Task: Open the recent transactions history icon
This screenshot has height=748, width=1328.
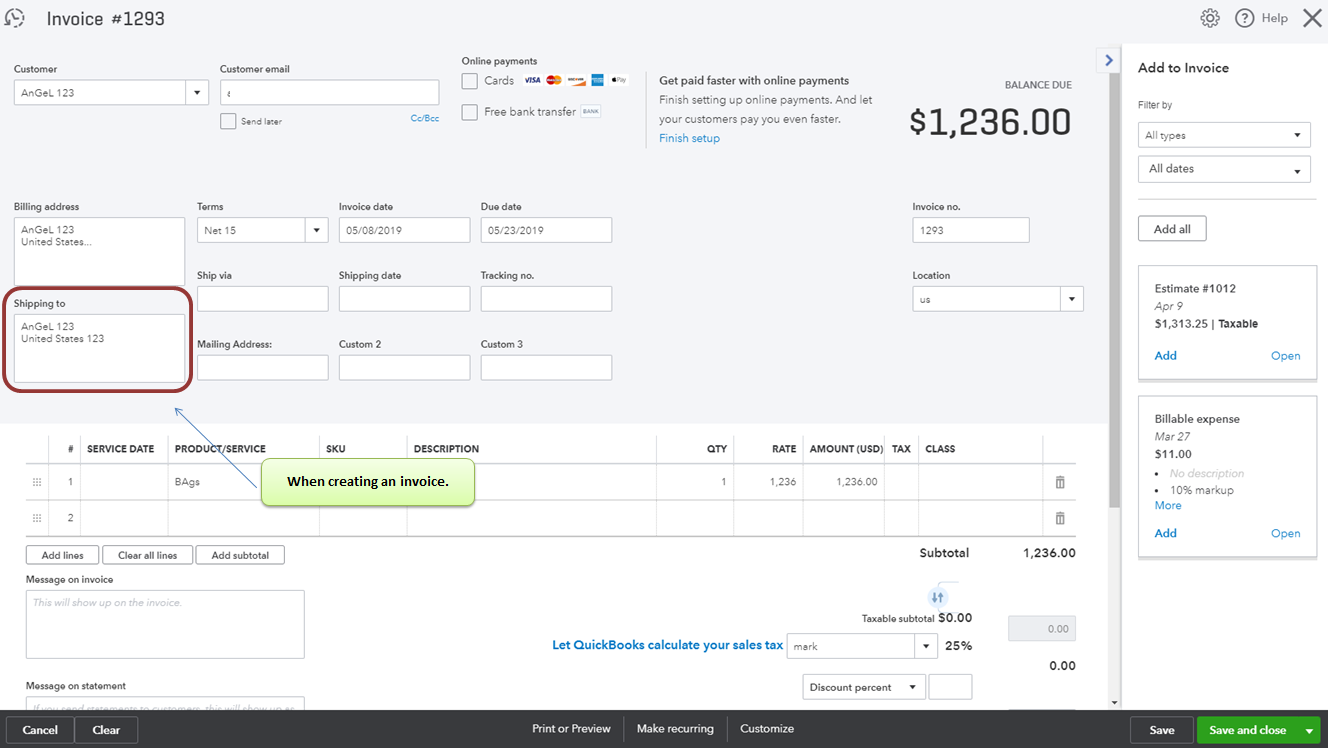Action: click(15, 18)
